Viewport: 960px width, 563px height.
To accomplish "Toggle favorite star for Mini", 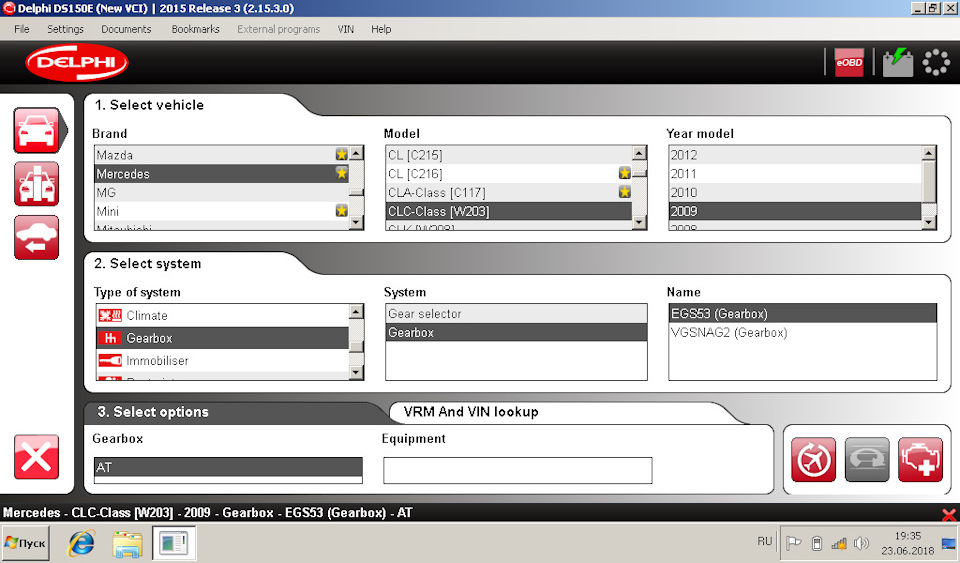I will (342, 211).
